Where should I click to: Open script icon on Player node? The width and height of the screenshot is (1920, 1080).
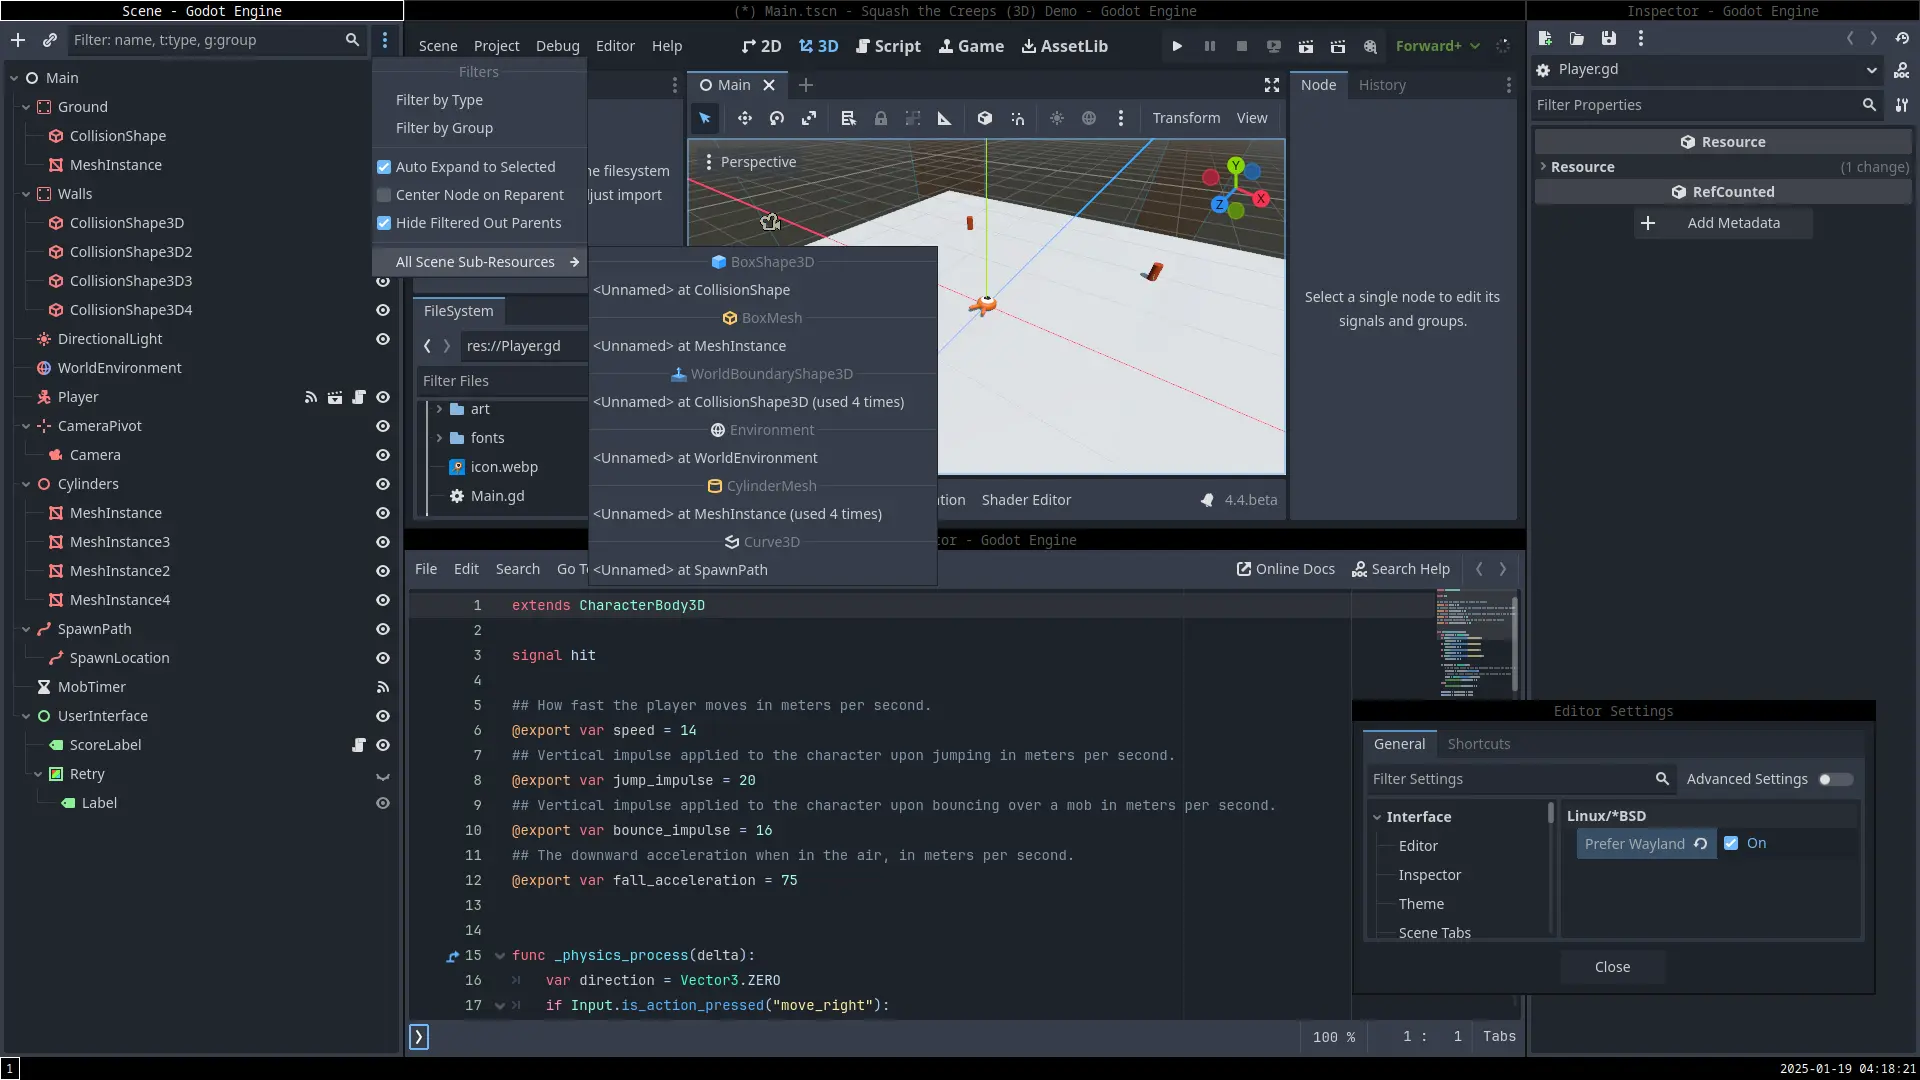tap(359, 397)
